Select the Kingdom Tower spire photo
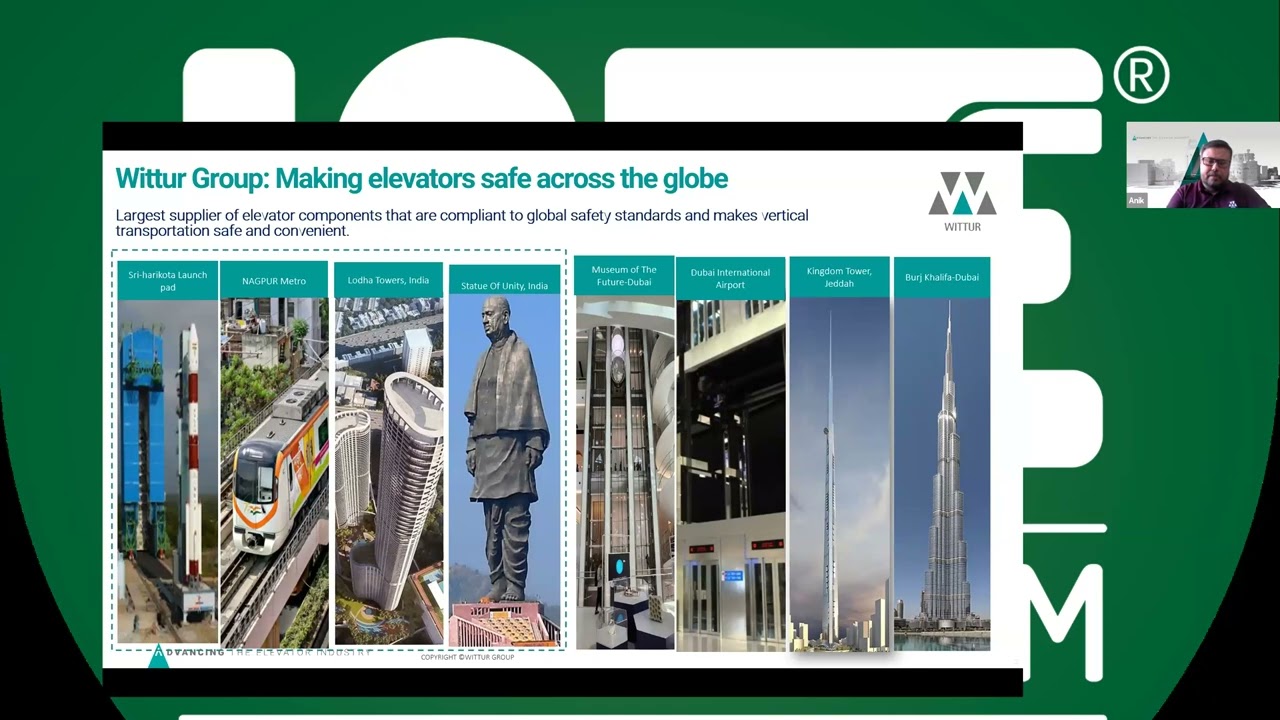 click(x=839, y=475)
